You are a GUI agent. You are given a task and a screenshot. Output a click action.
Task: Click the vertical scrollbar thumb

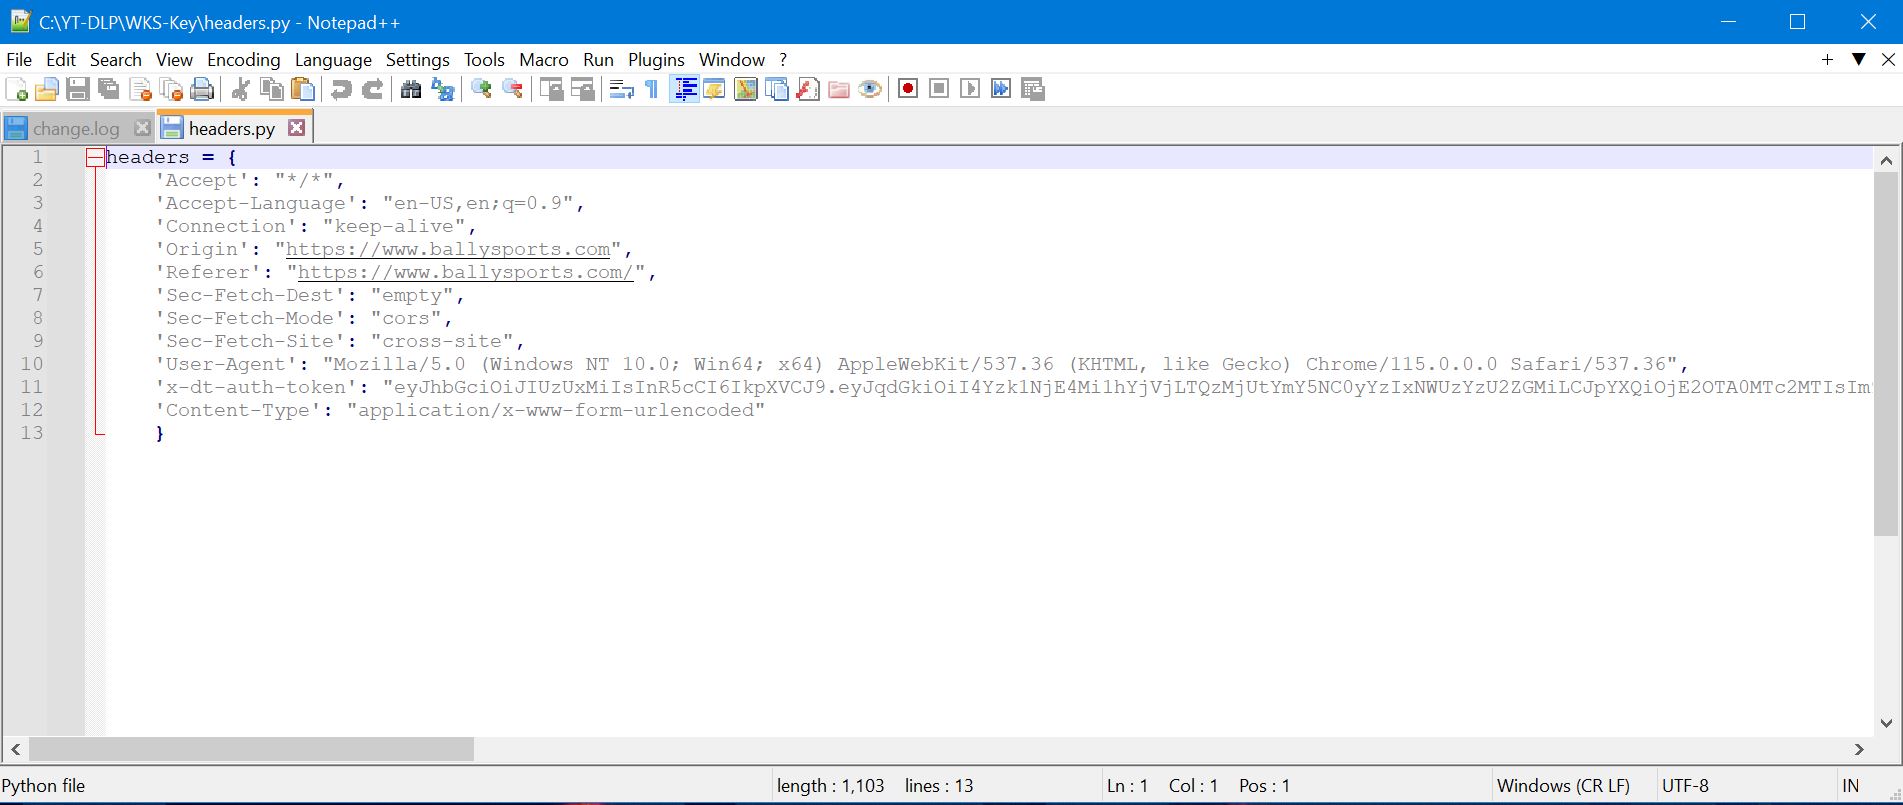pyautogui.click(x=1886, y=353)
